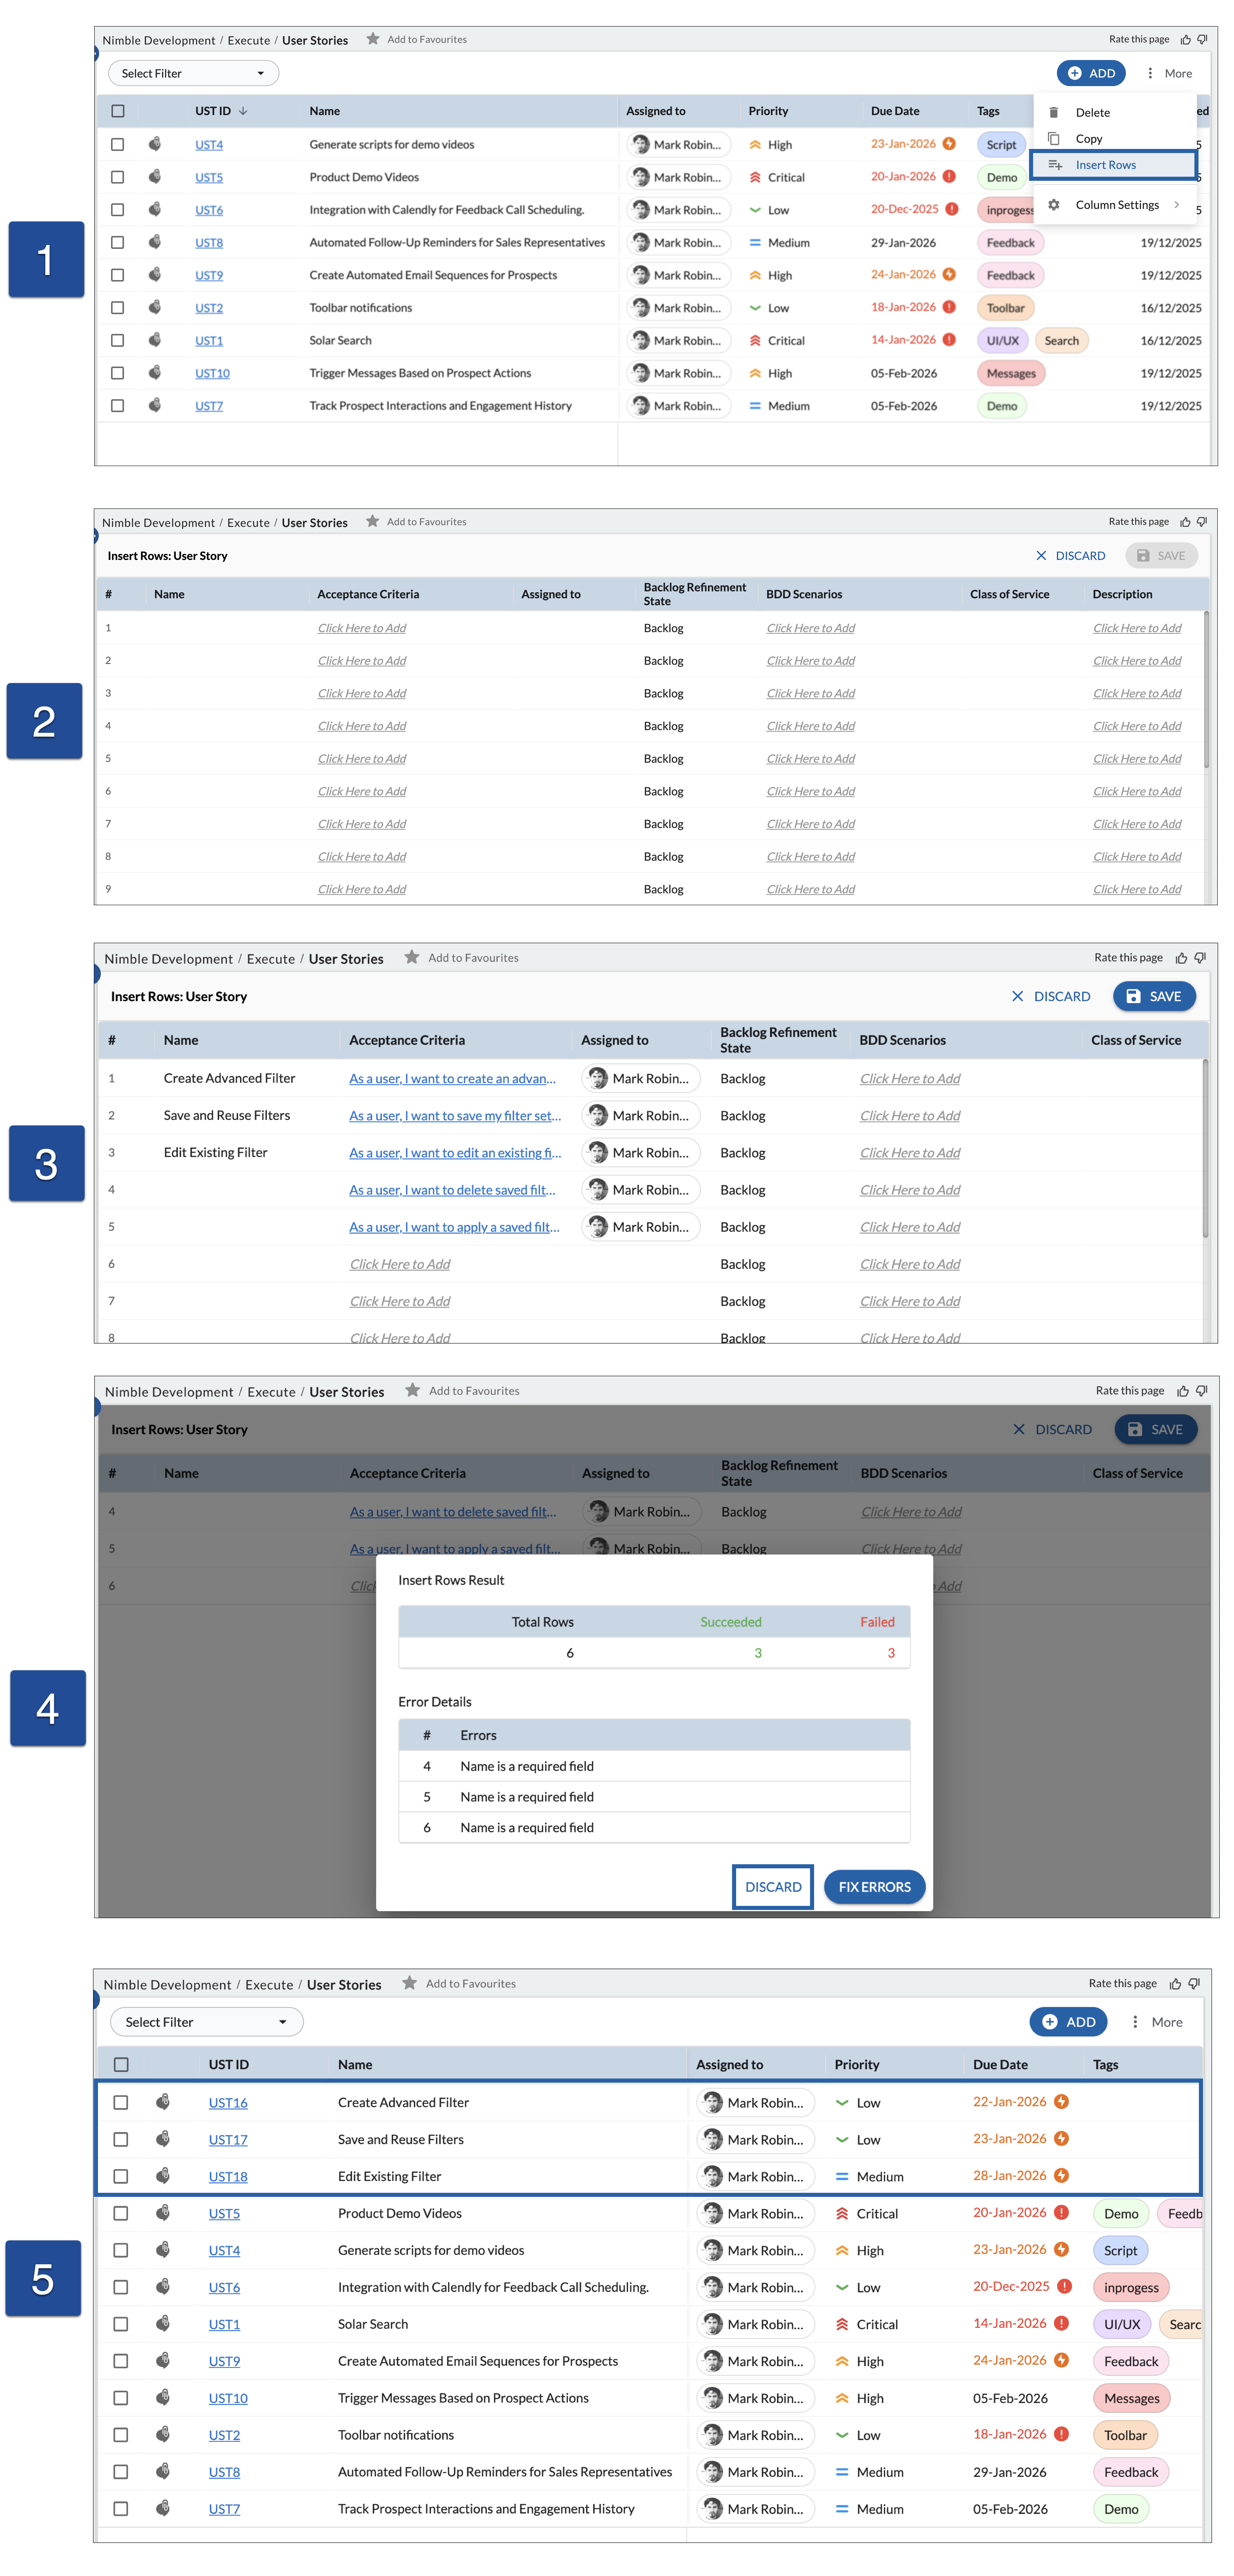Click the thumbs-up rating icon in step 1 screenshot
This screenshot has width=1234, height=2576.
(1186, 40)
